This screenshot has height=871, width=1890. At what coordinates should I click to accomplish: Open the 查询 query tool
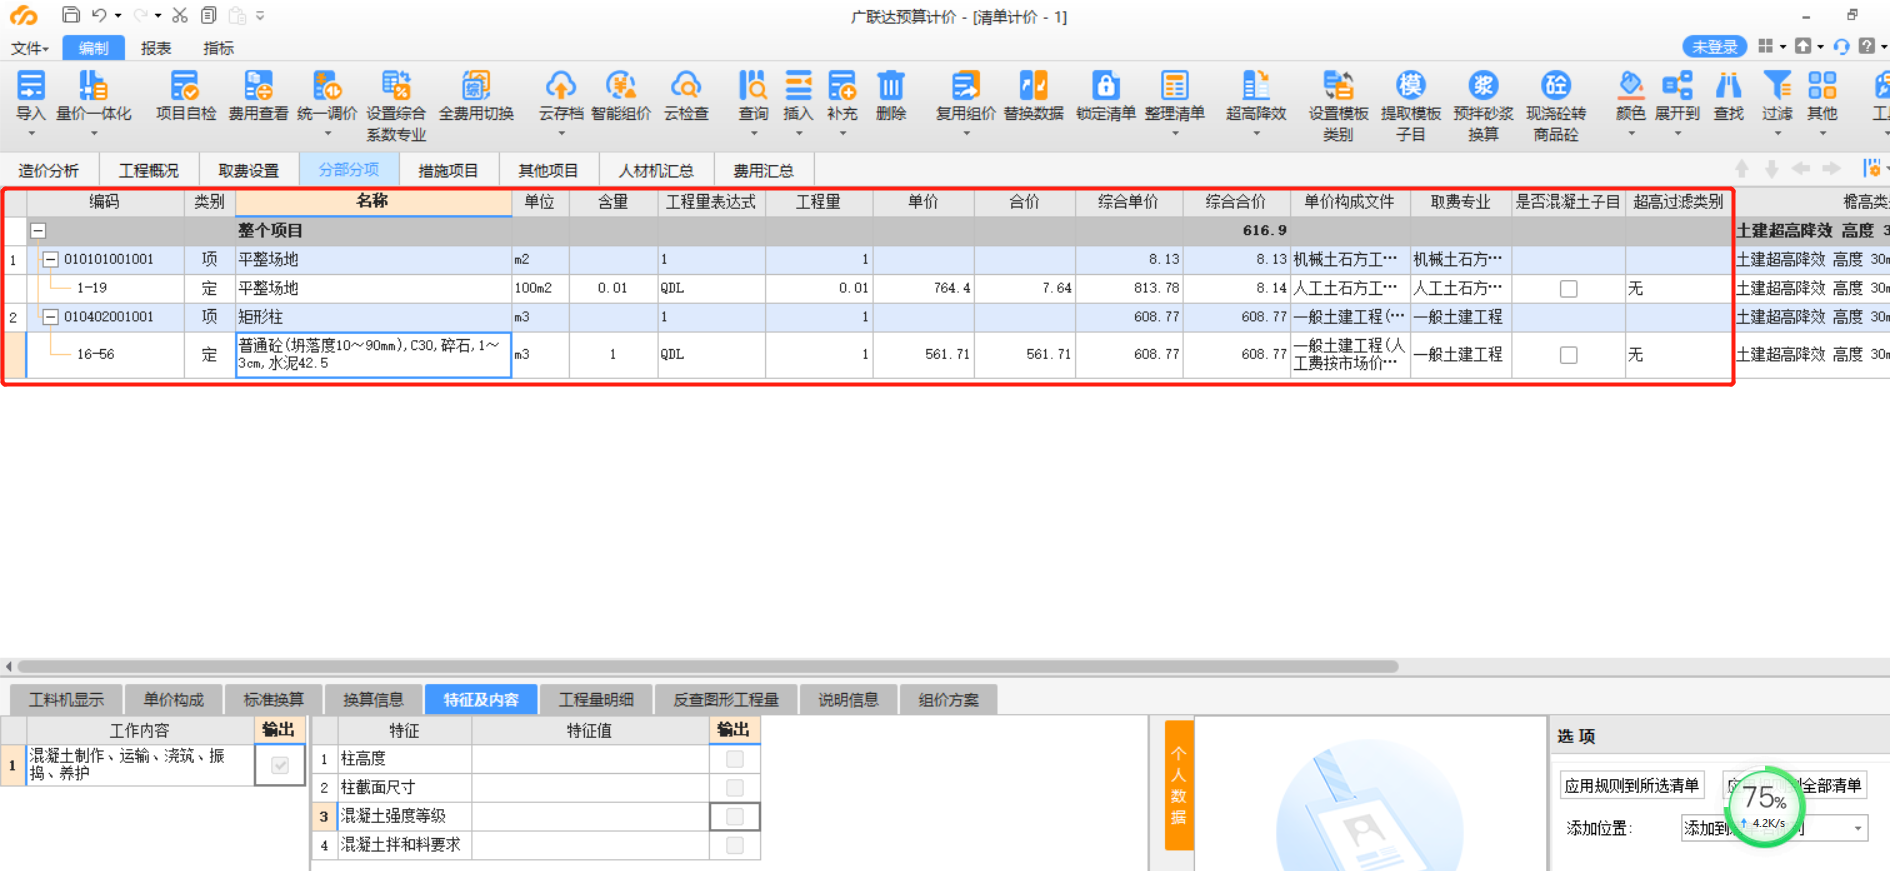753,98
